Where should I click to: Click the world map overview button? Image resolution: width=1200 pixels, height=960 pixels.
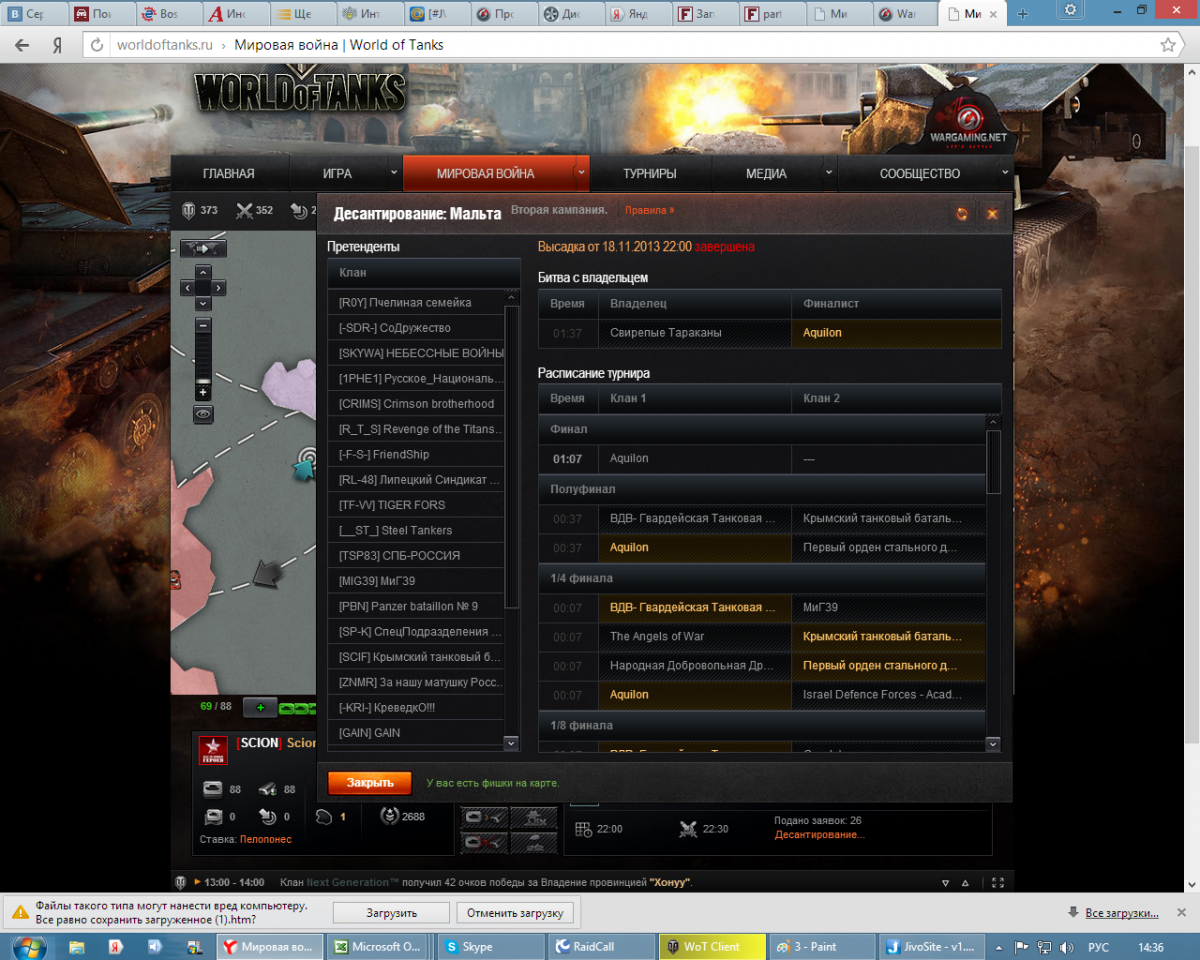tap(203, 248)
